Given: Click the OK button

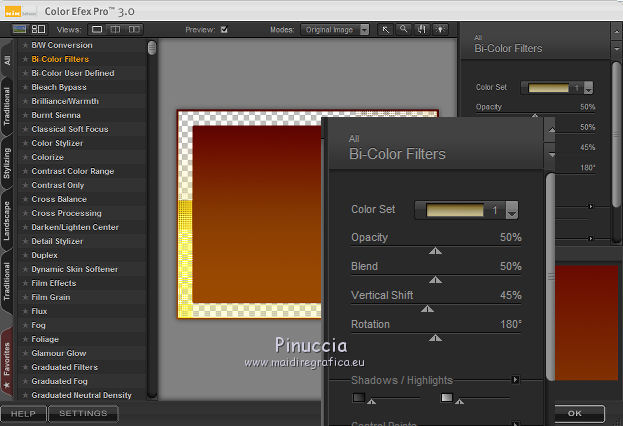Looking at the screenshot, I should coord(574,413).
